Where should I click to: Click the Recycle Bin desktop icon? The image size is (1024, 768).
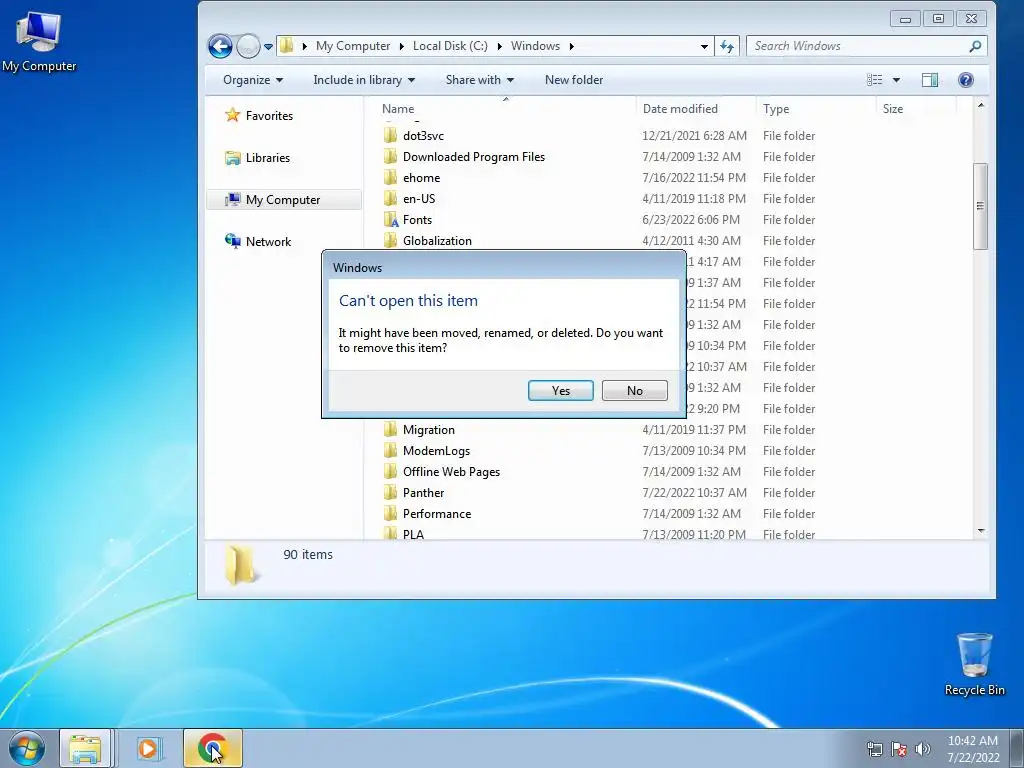point(974,664)
